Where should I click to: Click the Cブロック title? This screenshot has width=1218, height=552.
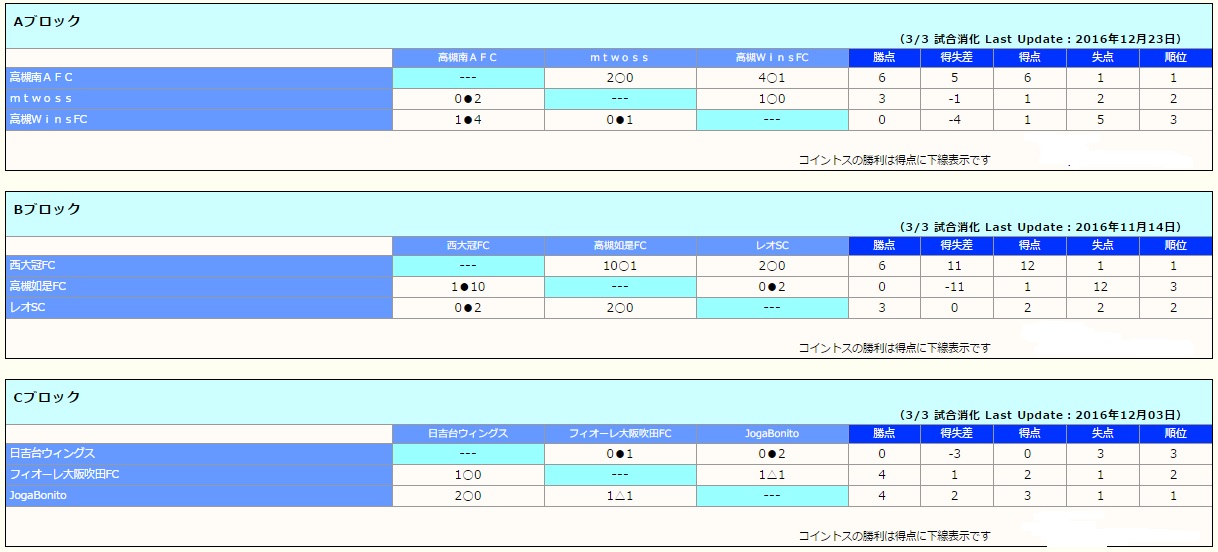coord(47,397)
